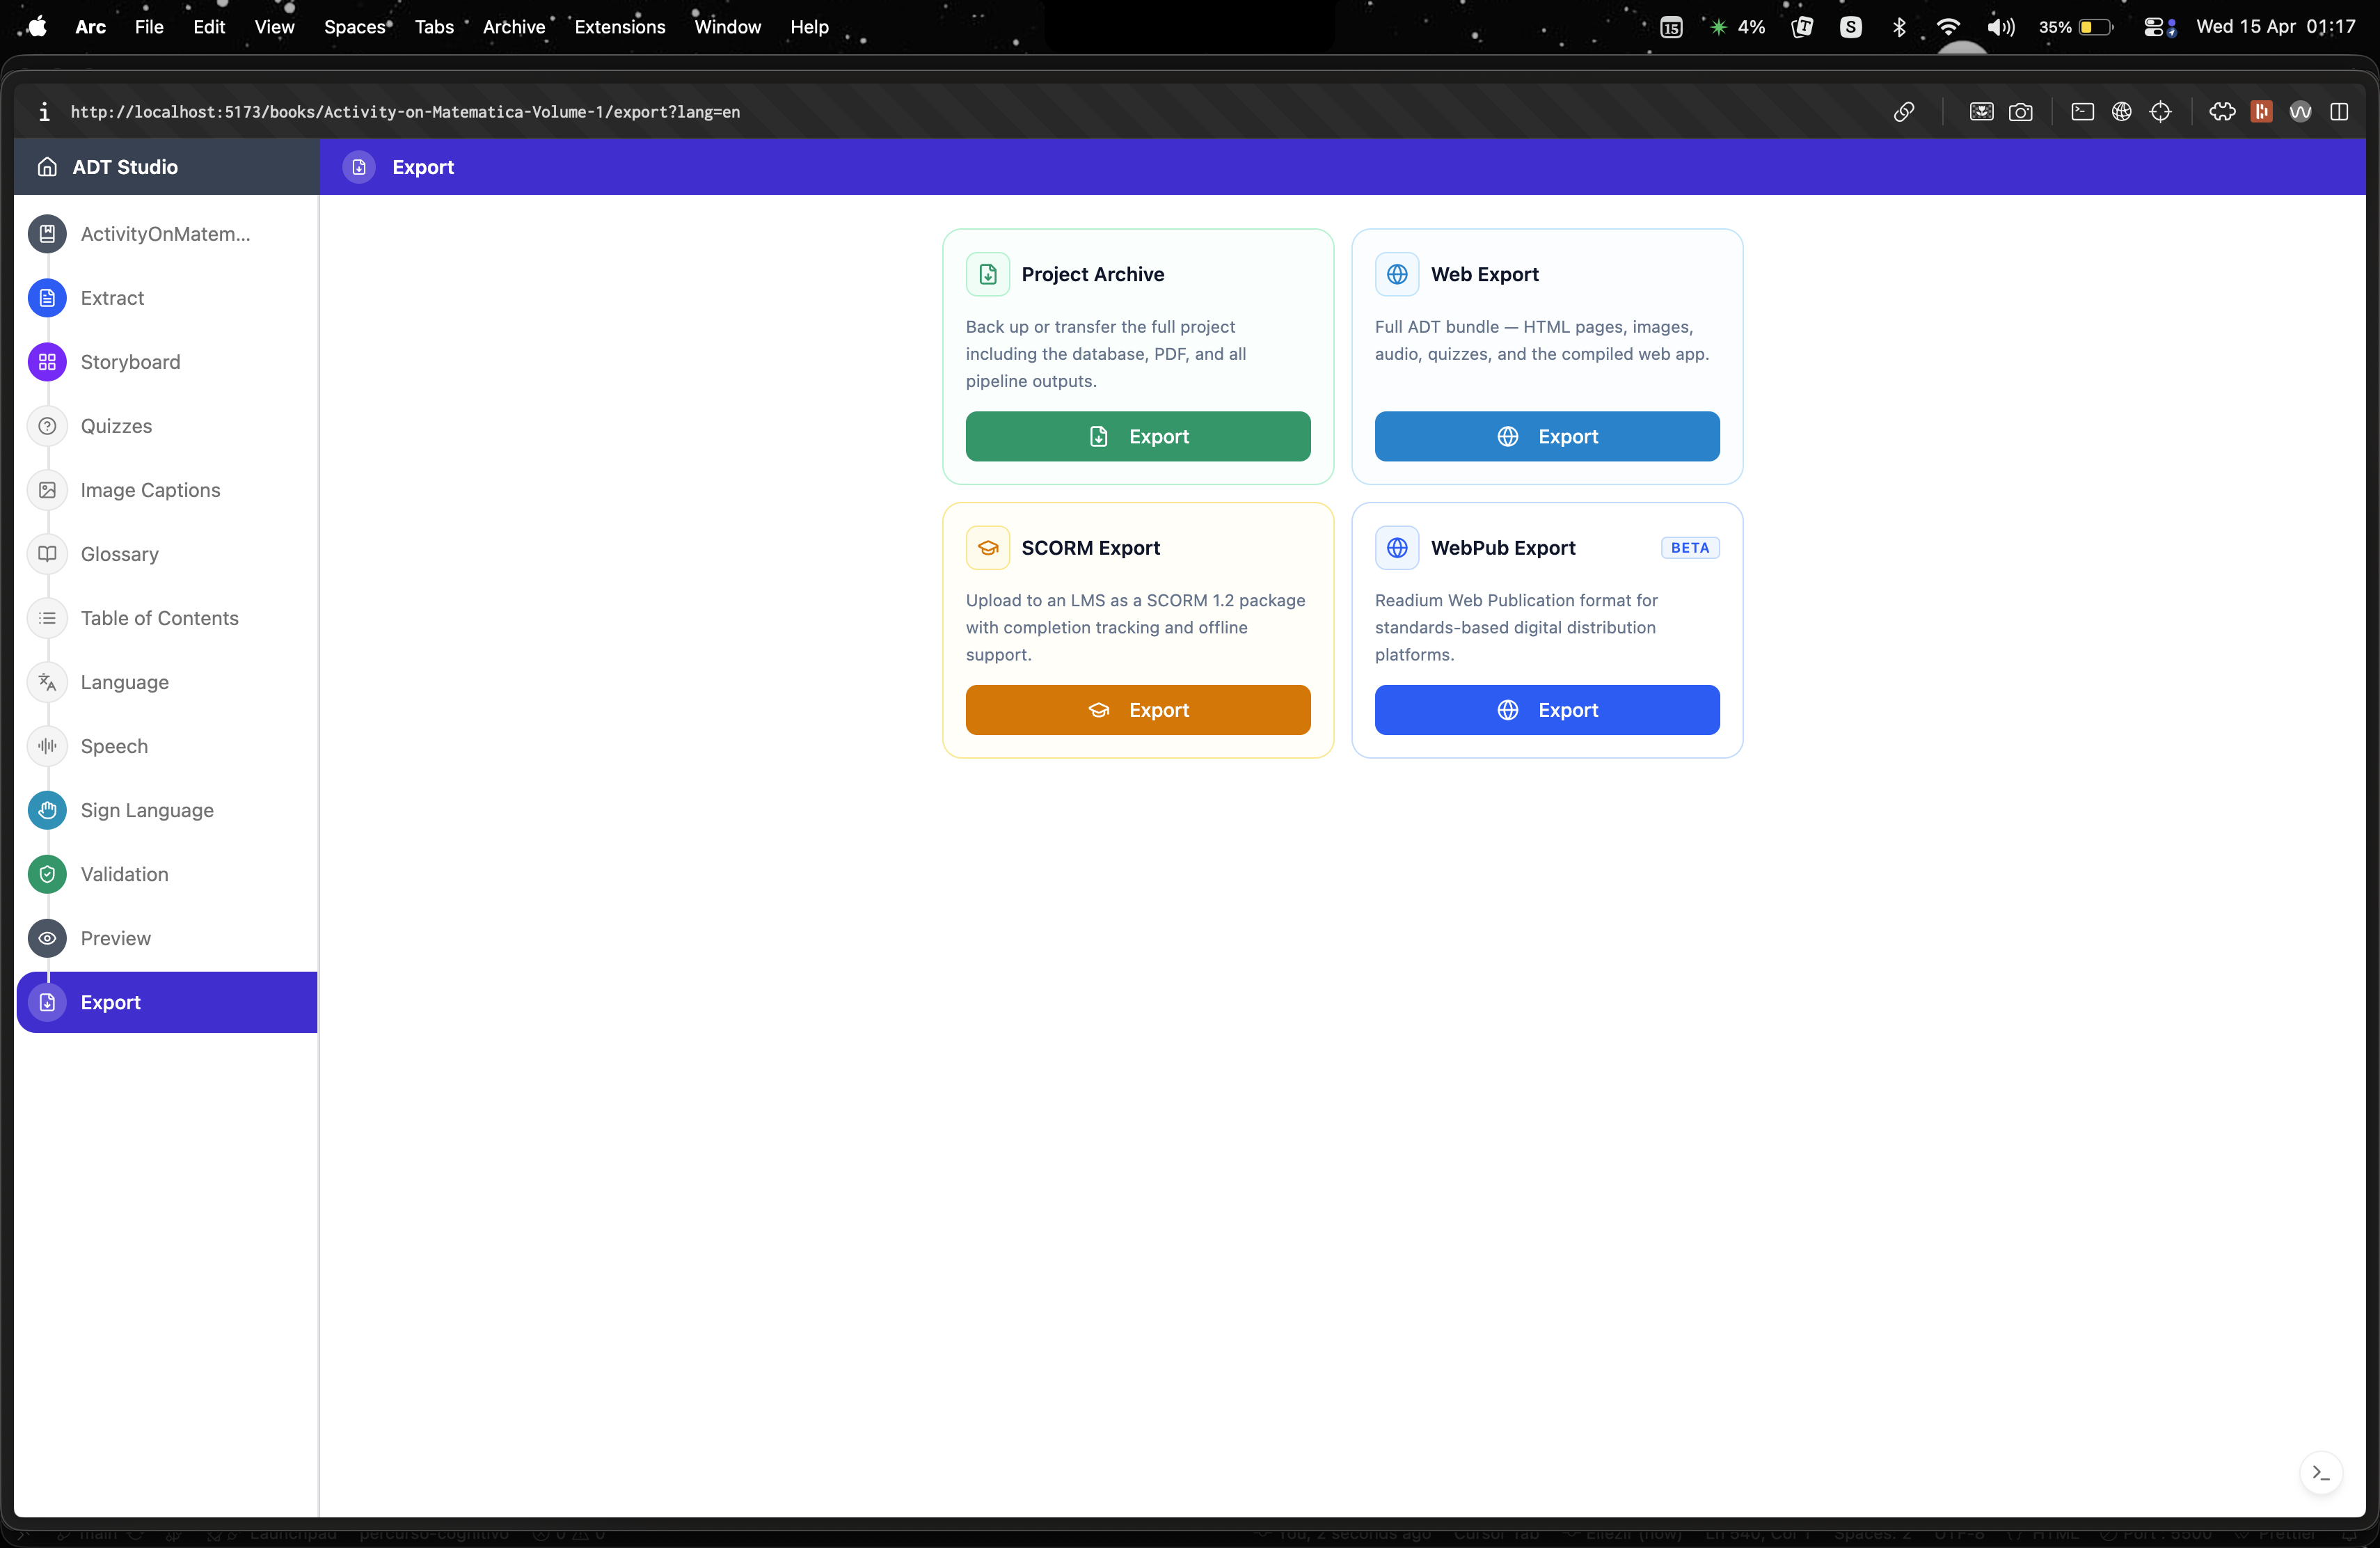This screenshot has height=1548, width=2380.
Task: Click the Project Archive card title
Action: [1093, 274]
